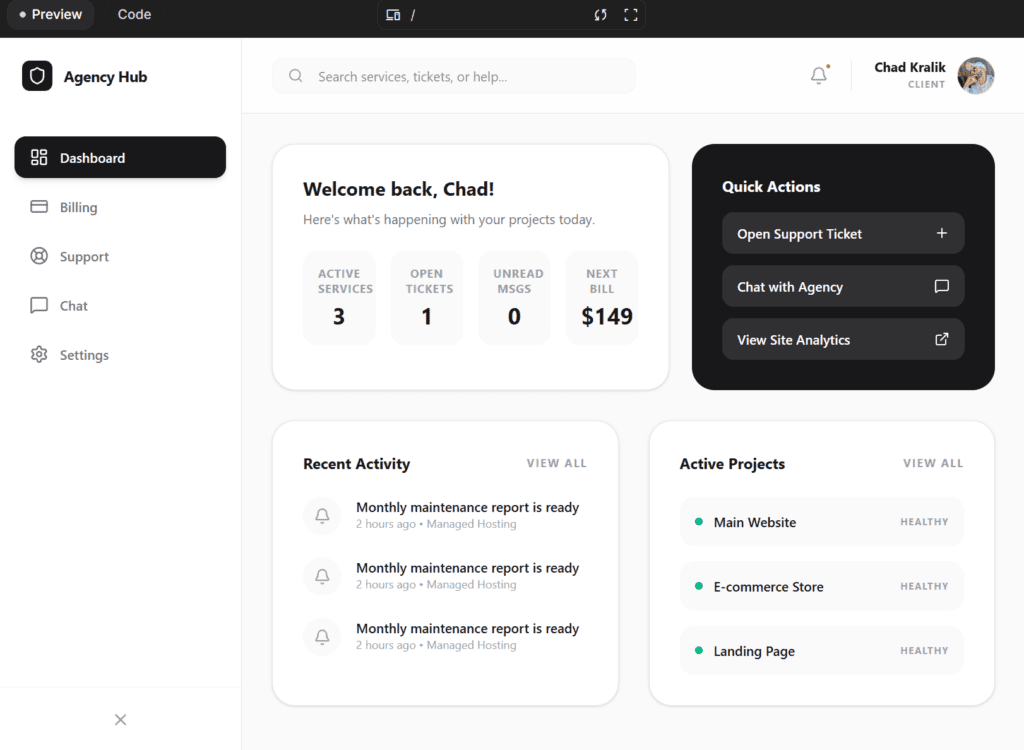Viewport: 1024px width, 750px height.
Task: Click the external link icon on View Site Analytics
Action: [x=941, y=339]
